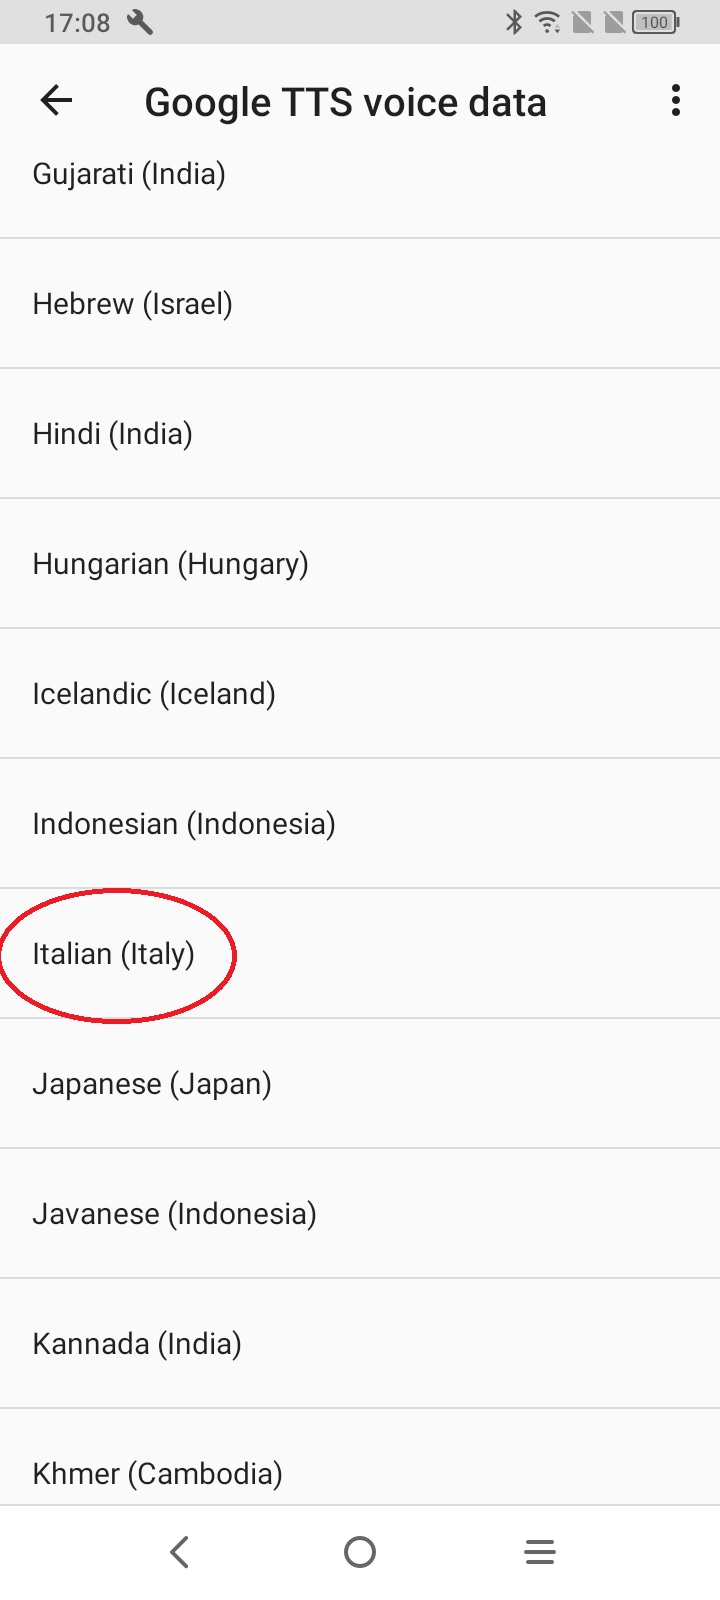The width and height of the screenshot is (720, 1600).
Task: Tap the Android home circle button
Action: pos(360,1552)
